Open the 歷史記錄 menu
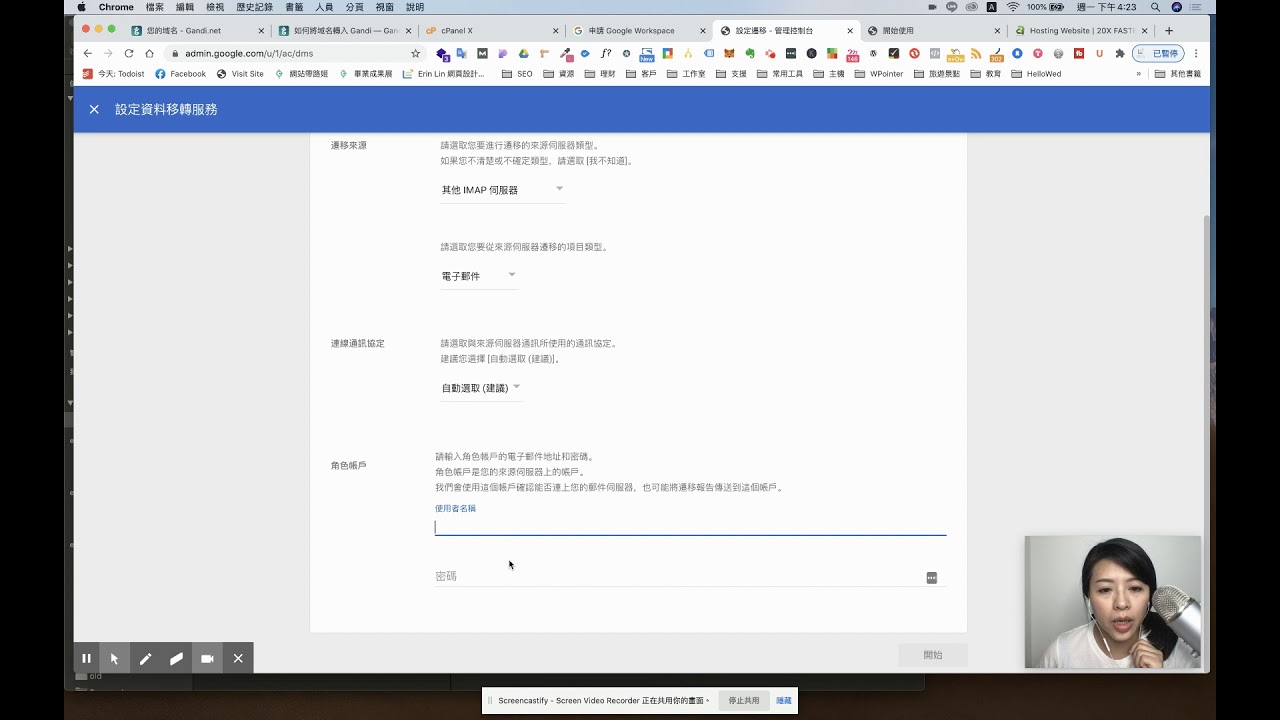This screenshot has height=720, width=1280. pos(254,7)
